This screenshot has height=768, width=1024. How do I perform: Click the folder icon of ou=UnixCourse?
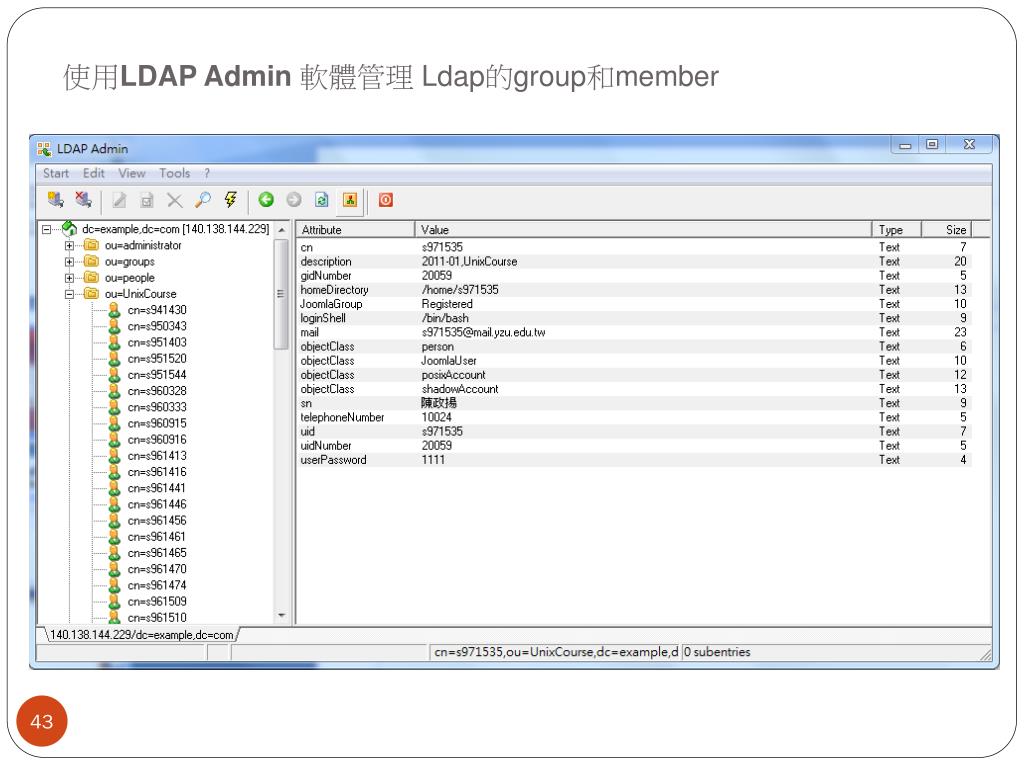coord(91,294)
